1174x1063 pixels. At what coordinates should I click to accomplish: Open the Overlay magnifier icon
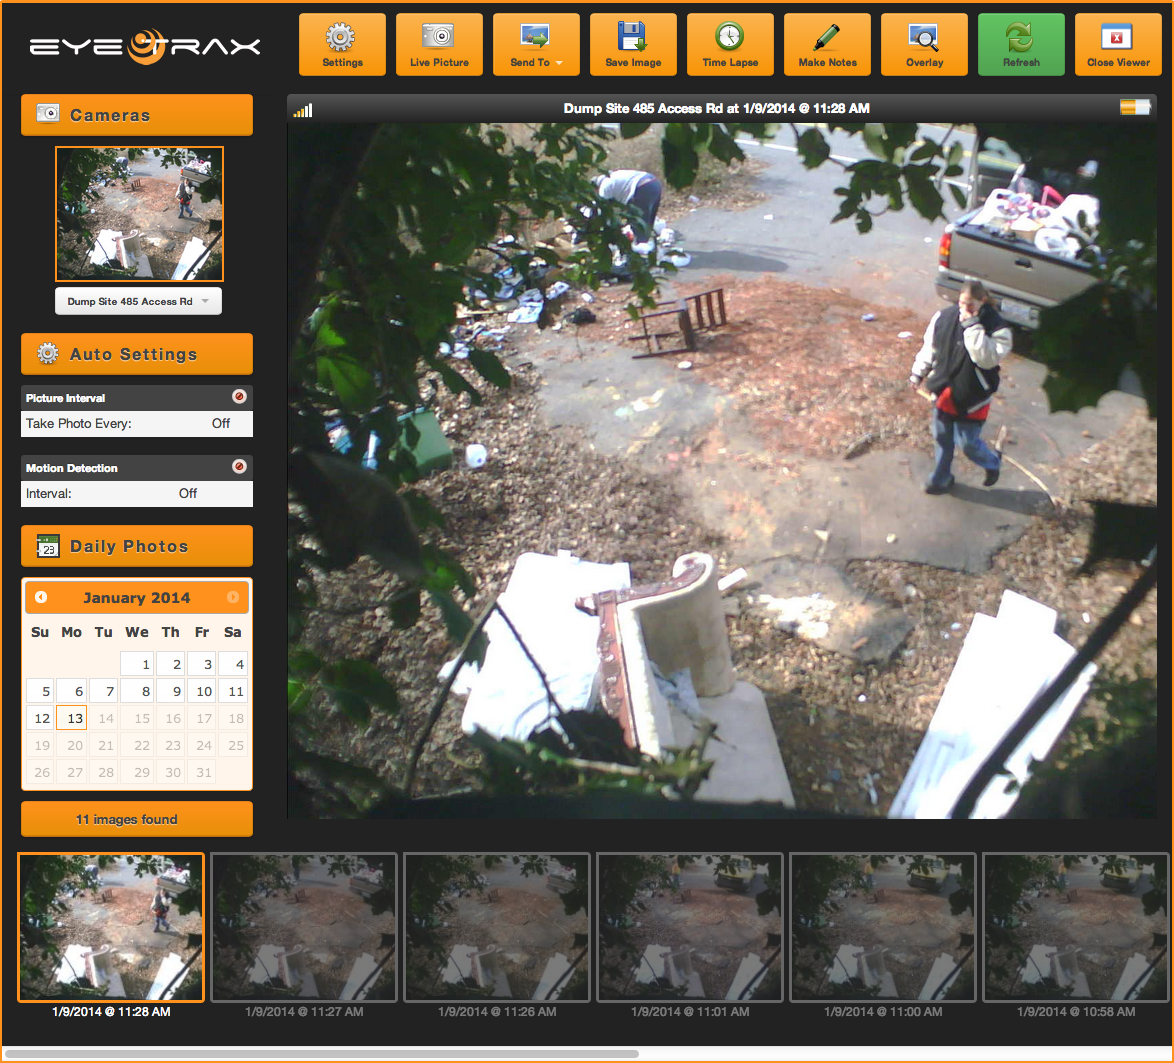924,44
